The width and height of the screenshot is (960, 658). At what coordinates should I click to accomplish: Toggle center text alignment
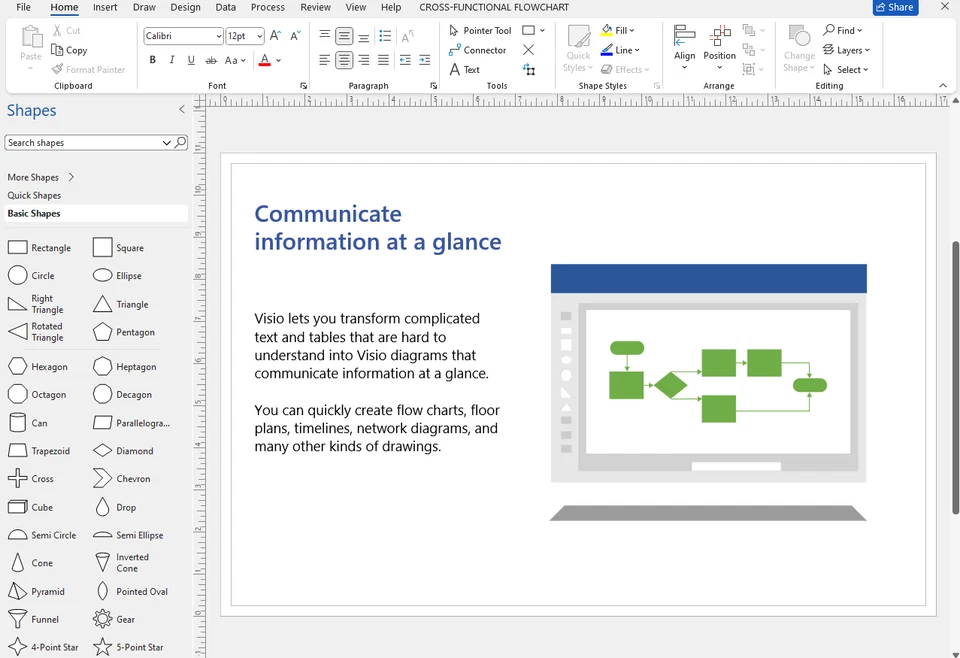coord(343,60)
